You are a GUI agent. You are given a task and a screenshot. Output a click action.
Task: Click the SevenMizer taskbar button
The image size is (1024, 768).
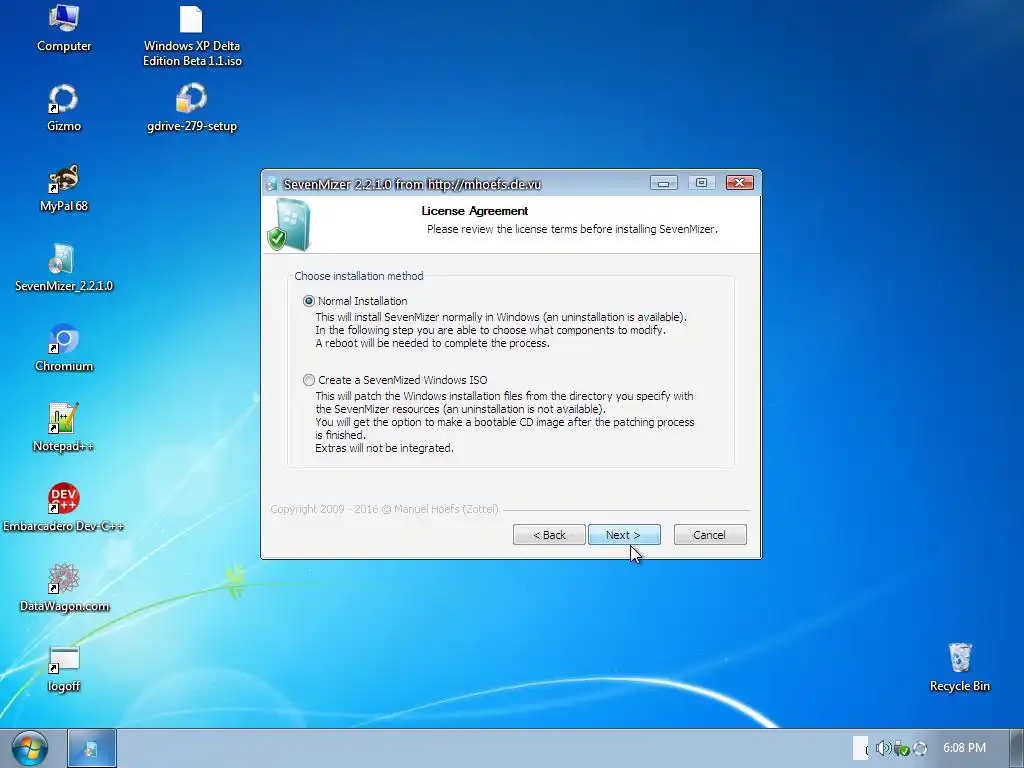92,748
